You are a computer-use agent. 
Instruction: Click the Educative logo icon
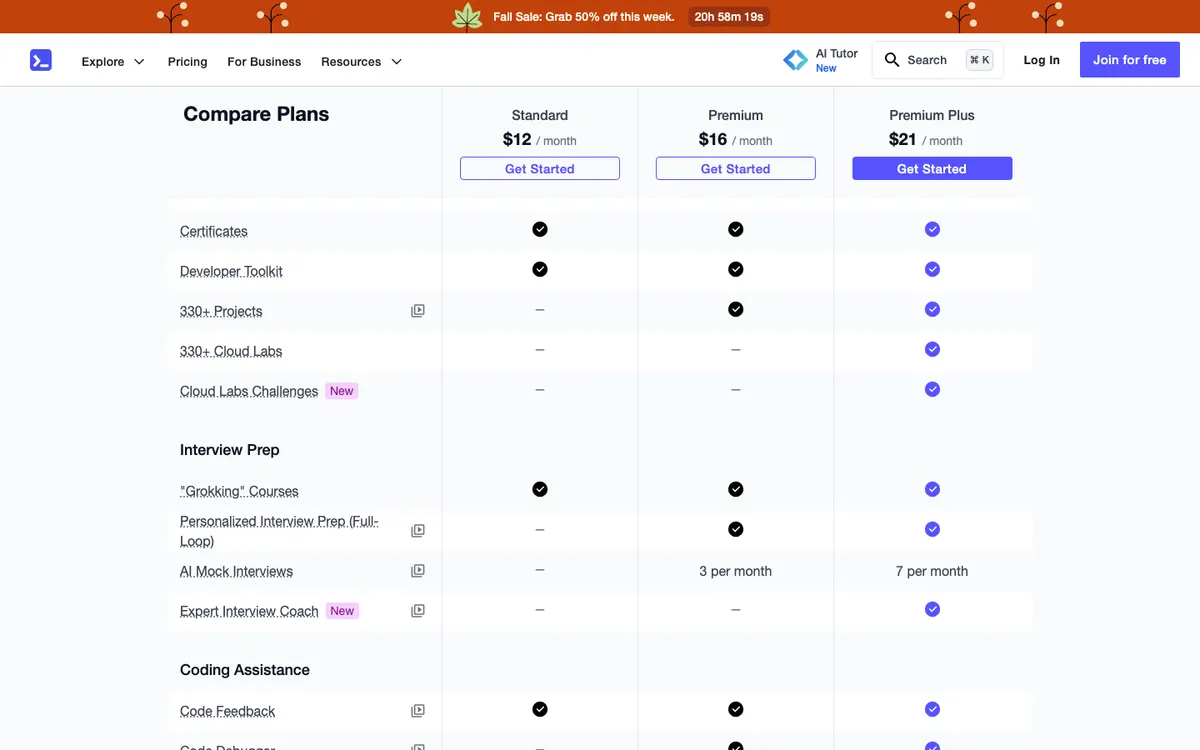40,60
